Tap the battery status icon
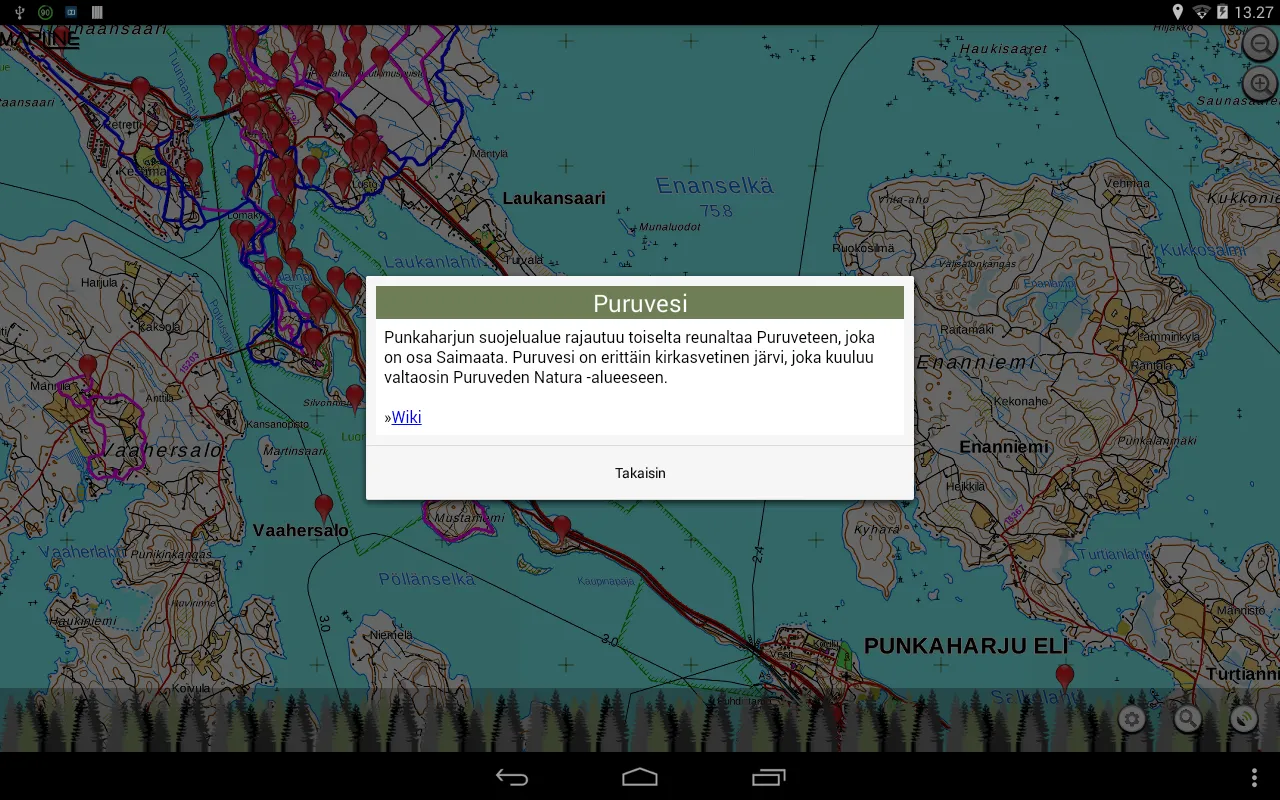 [1222, 12]
